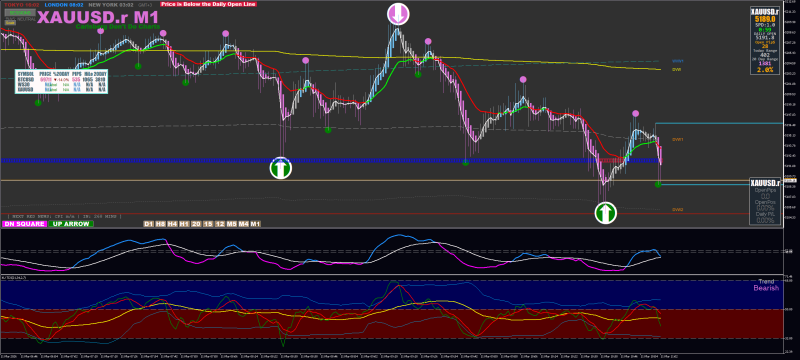Viewport: 800px width, 360px height.
Task: Select the 20 timeframe button
Action: (x=196, y=224)
